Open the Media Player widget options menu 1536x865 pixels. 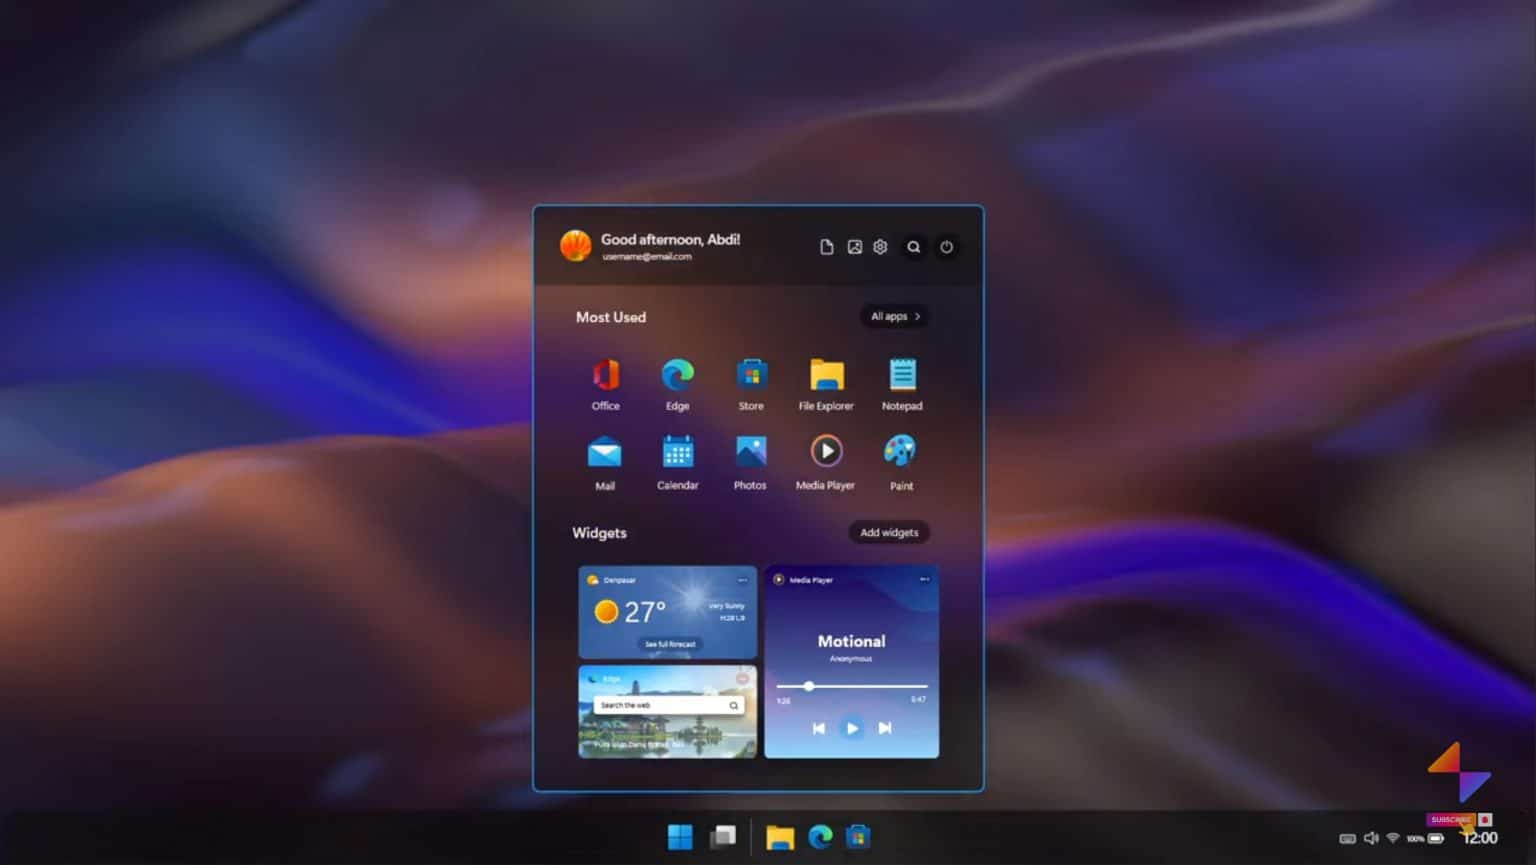pos(925,580)
